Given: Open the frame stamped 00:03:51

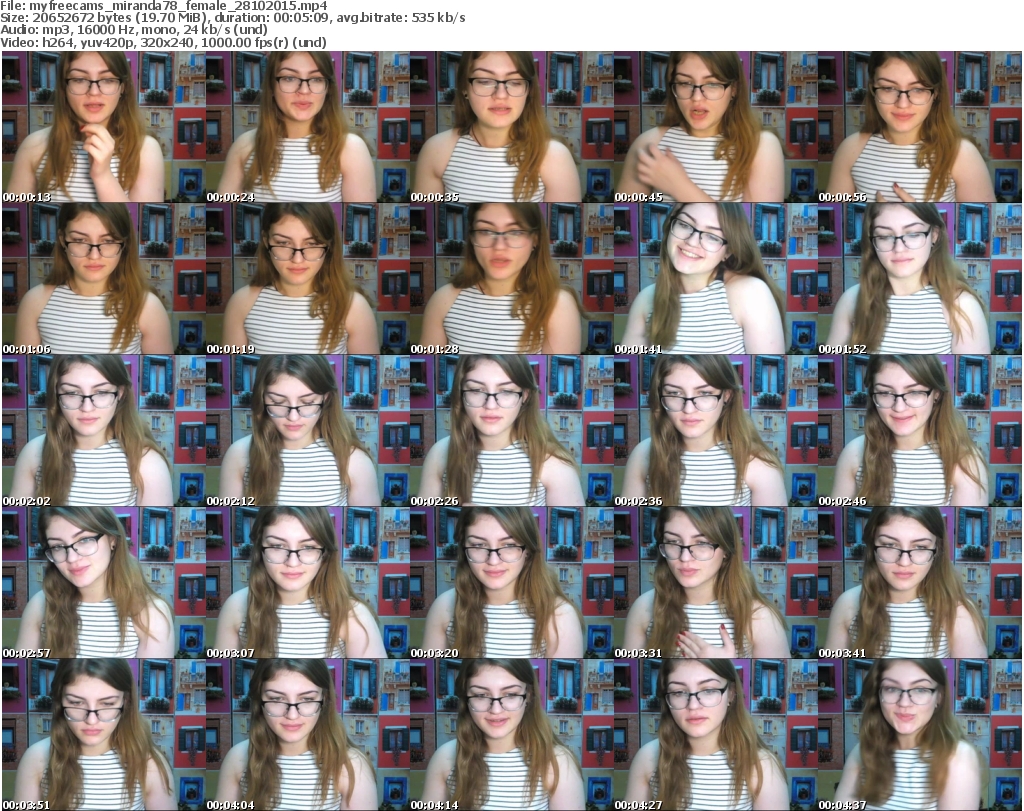Looking at the screenshot, I should pyautogui.click(x=104, y=735).
